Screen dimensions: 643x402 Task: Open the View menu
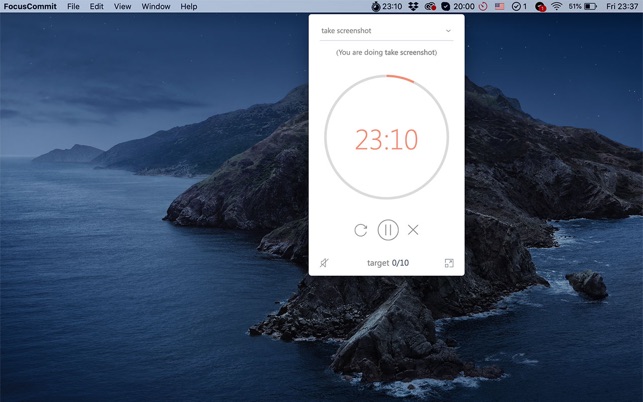(x=123, y=7)
